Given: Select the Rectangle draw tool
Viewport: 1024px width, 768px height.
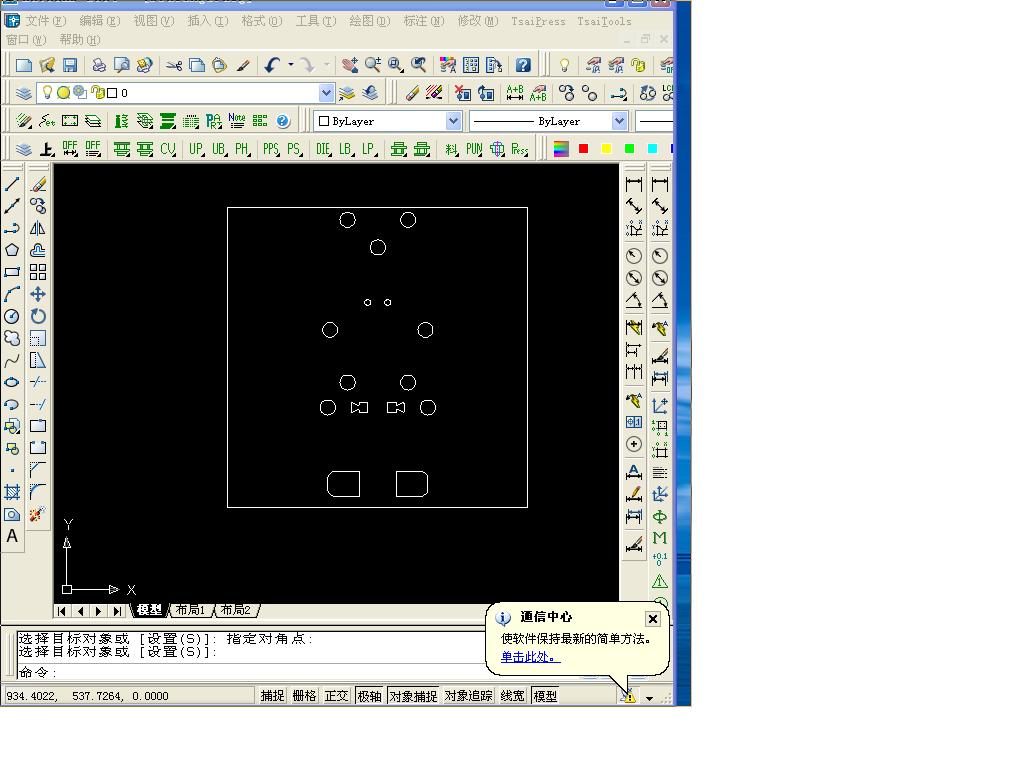Looking at the screenshot, I should coord(12,272).
